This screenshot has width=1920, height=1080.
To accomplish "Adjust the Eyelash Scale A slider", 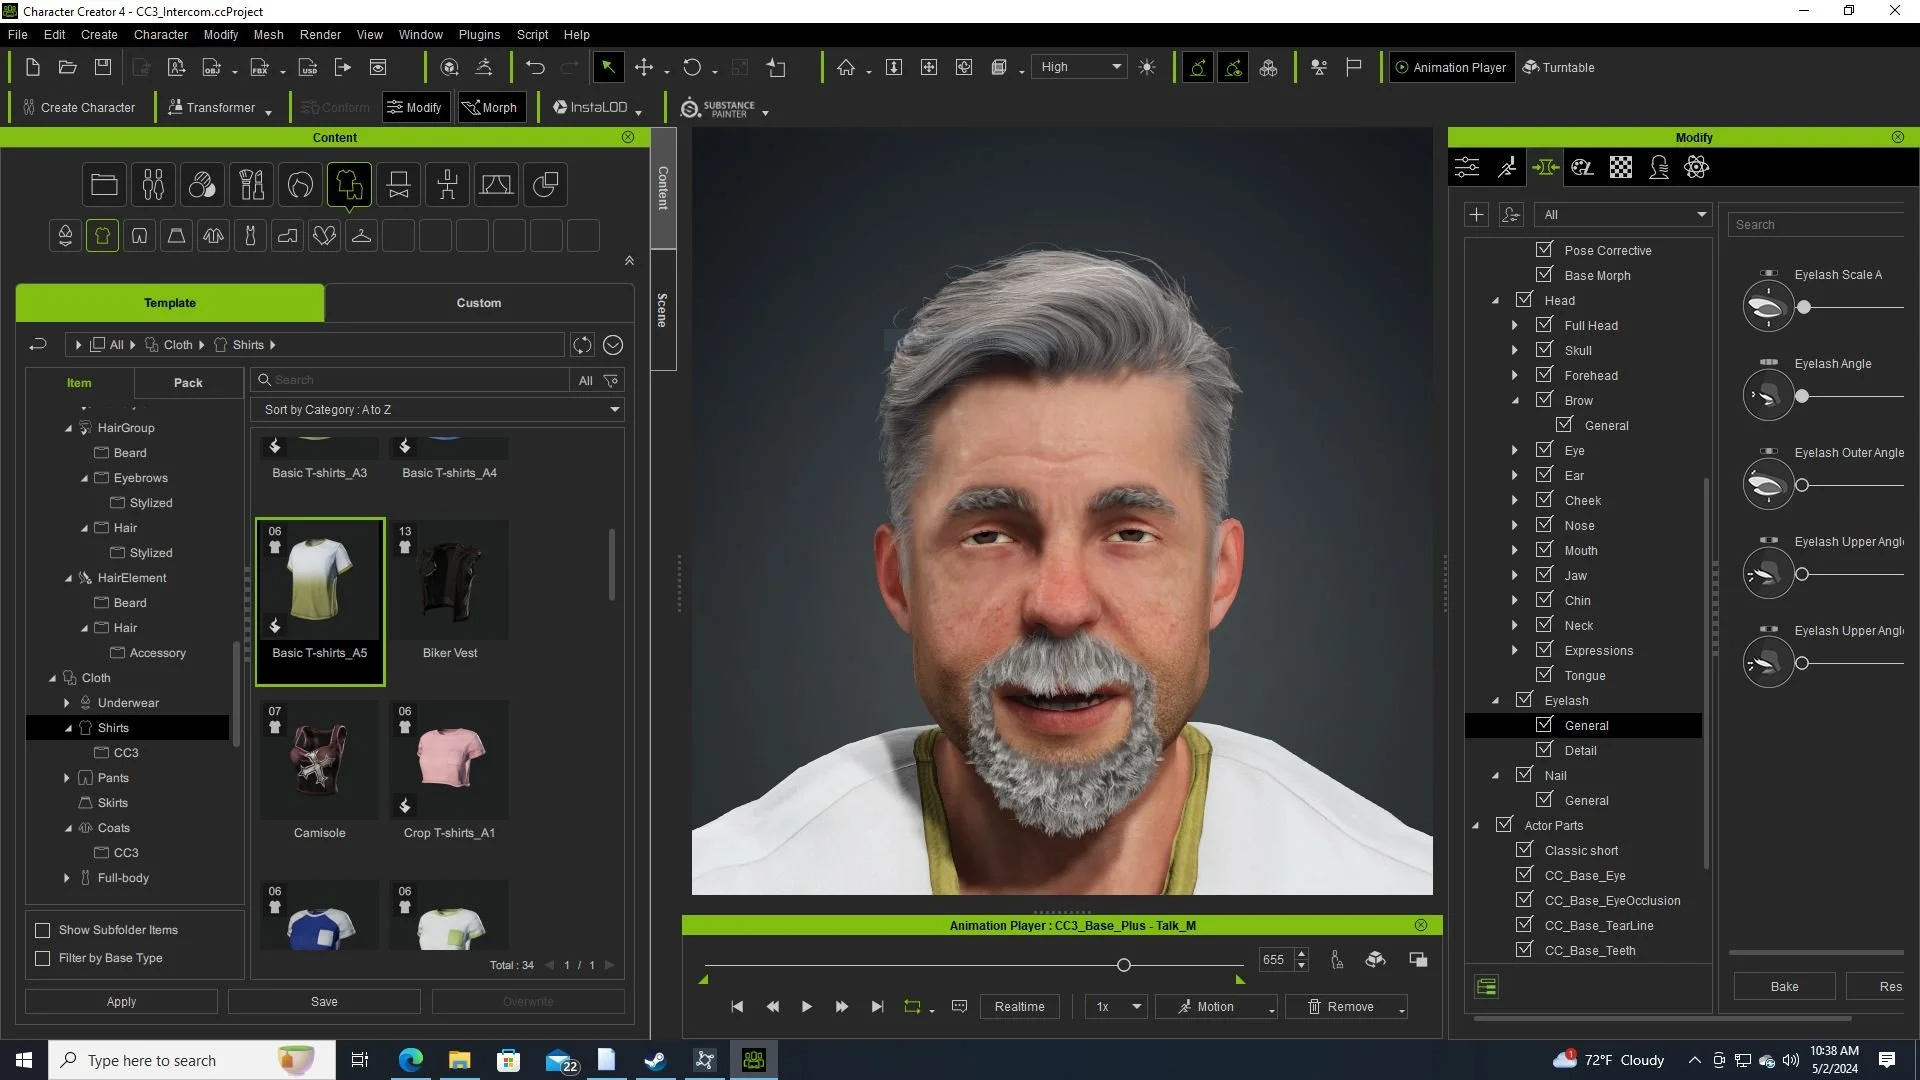I will coord(1804,307).
